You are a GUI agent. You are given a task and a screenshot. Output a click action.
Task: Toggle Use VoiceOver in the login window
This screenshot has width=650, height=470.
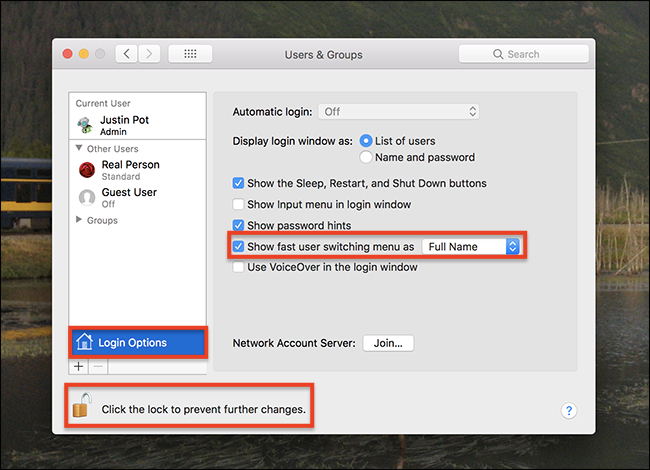[x=238, y=267]
